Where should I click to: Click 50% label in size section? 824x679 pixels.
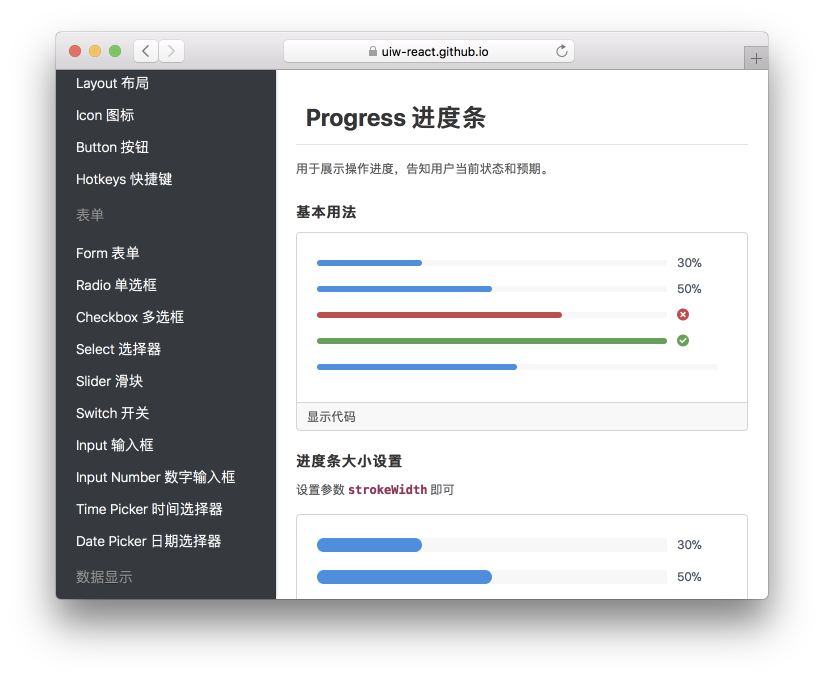click(x=689, y=577)
